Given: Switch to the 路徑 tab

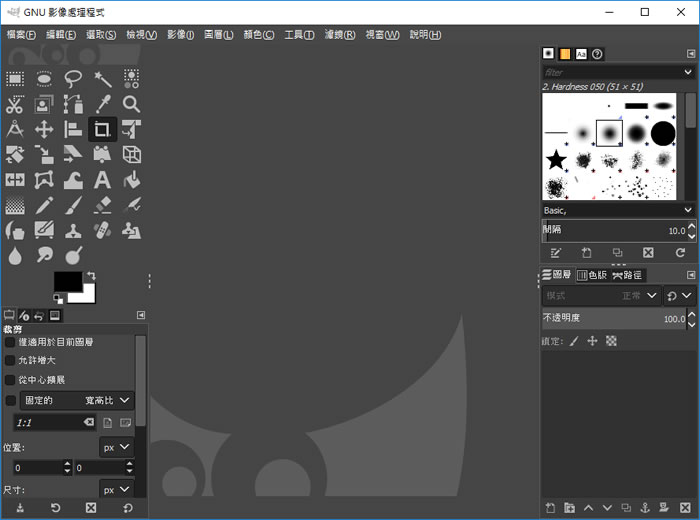Looking at the screenshot, I should click(628, 275).
